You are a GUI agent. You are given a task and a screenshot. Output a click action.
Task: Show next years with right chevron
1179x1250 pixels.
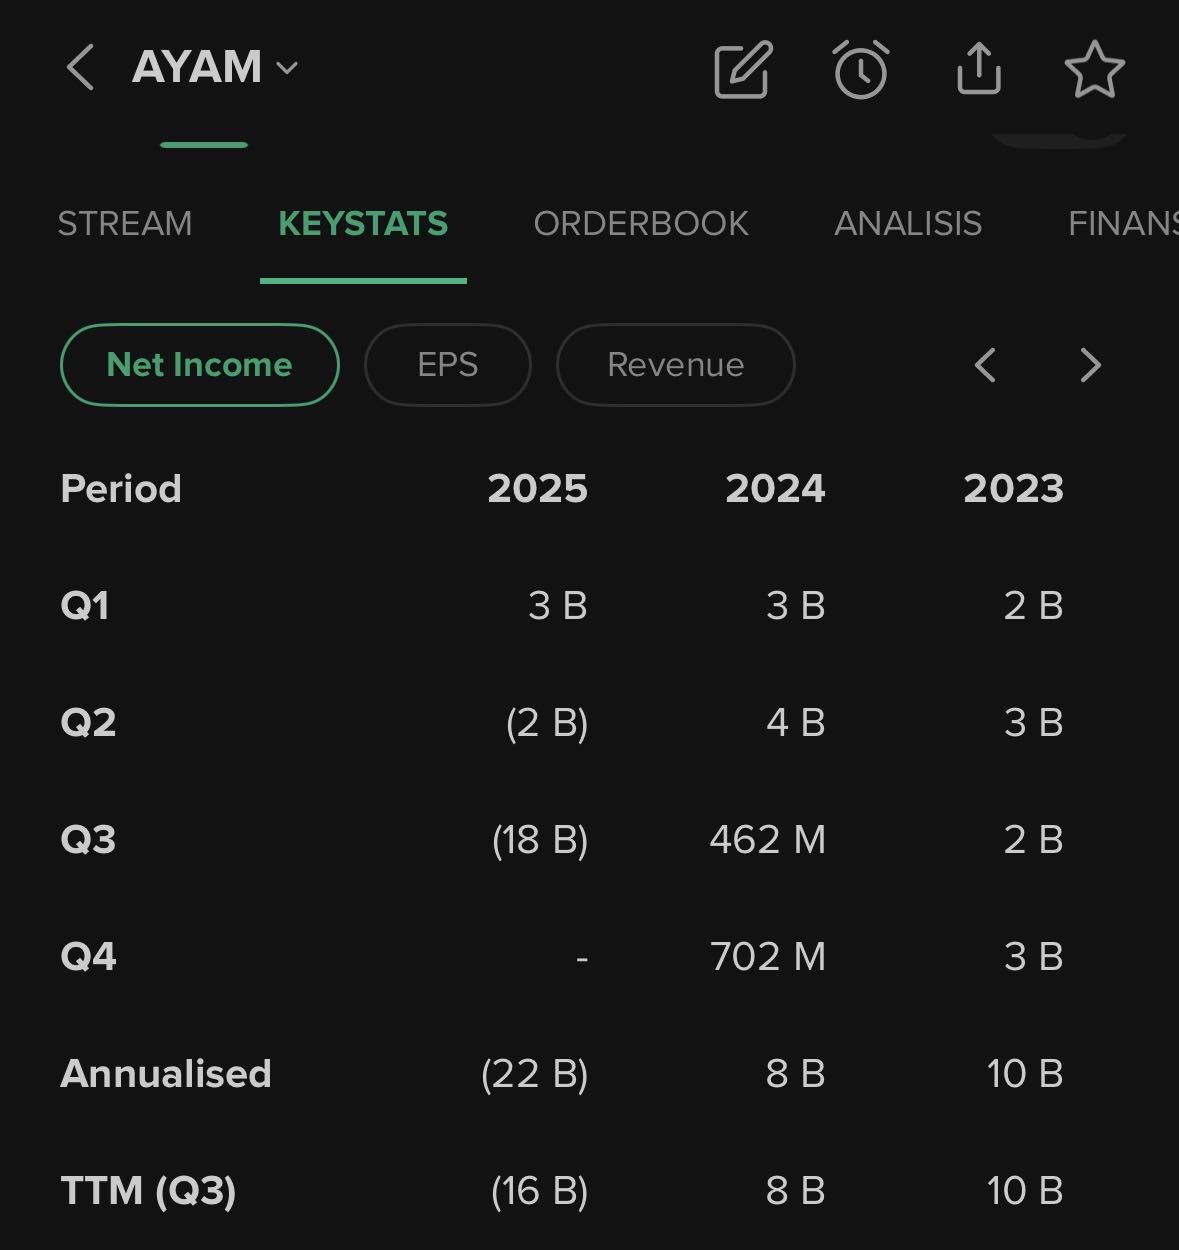(x=1090, y=365)
